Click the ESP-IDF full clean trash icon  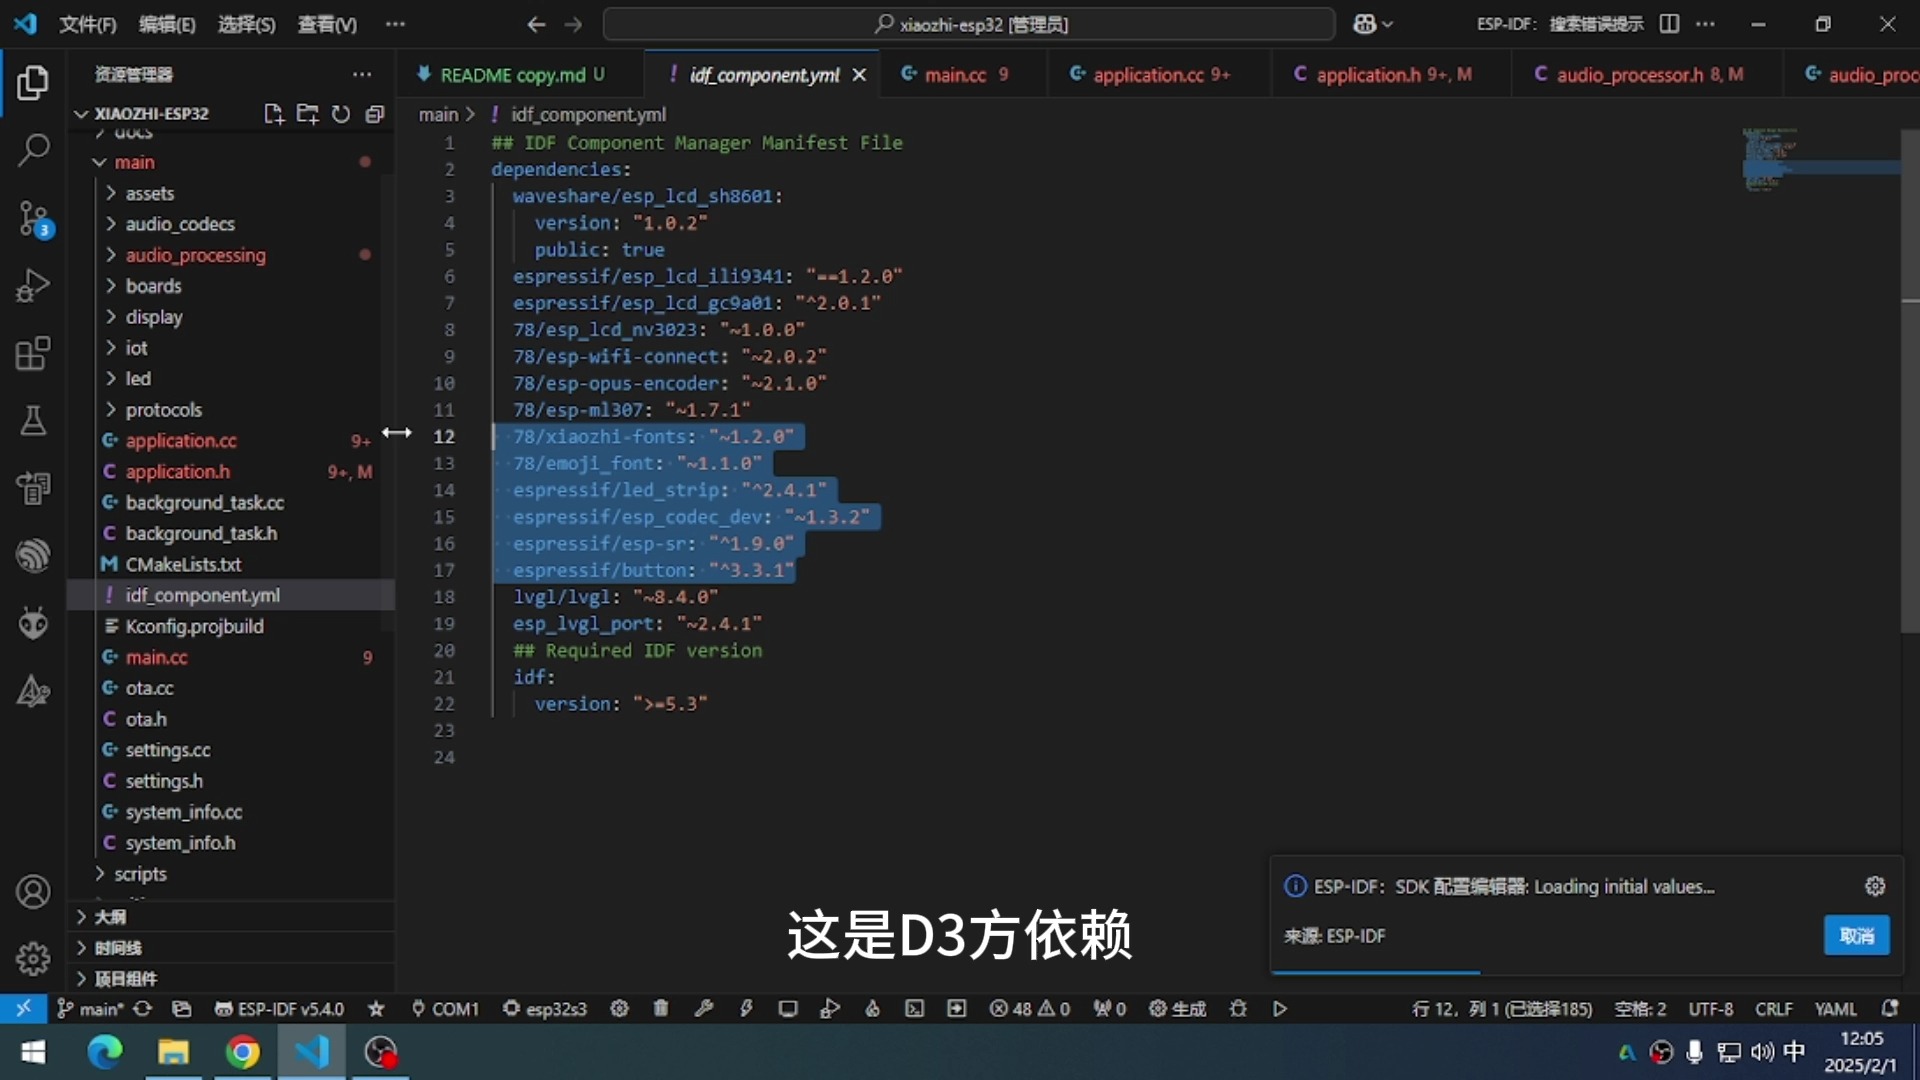(661, 1008)
